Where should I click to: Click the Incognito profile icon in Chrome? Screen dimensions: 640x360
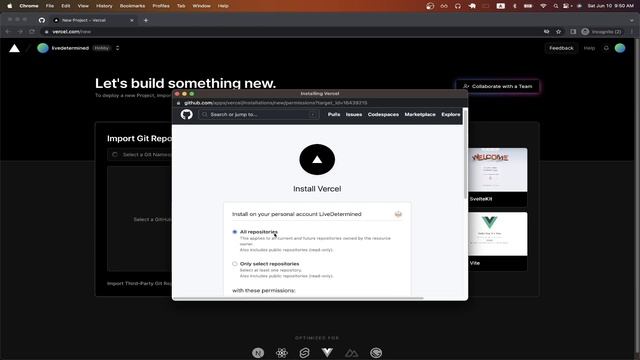[x=585, y=31]
